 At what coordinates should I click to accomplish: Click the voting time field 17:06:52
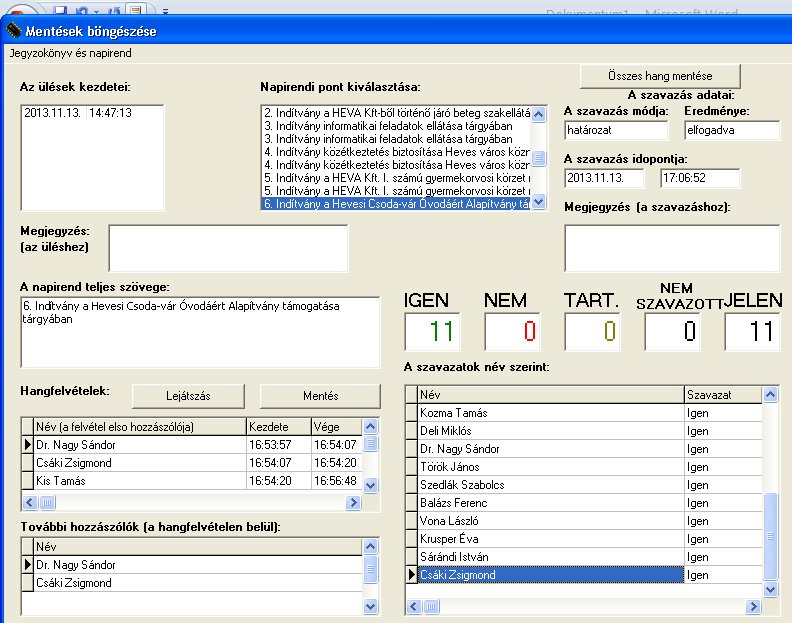point(700,178)
